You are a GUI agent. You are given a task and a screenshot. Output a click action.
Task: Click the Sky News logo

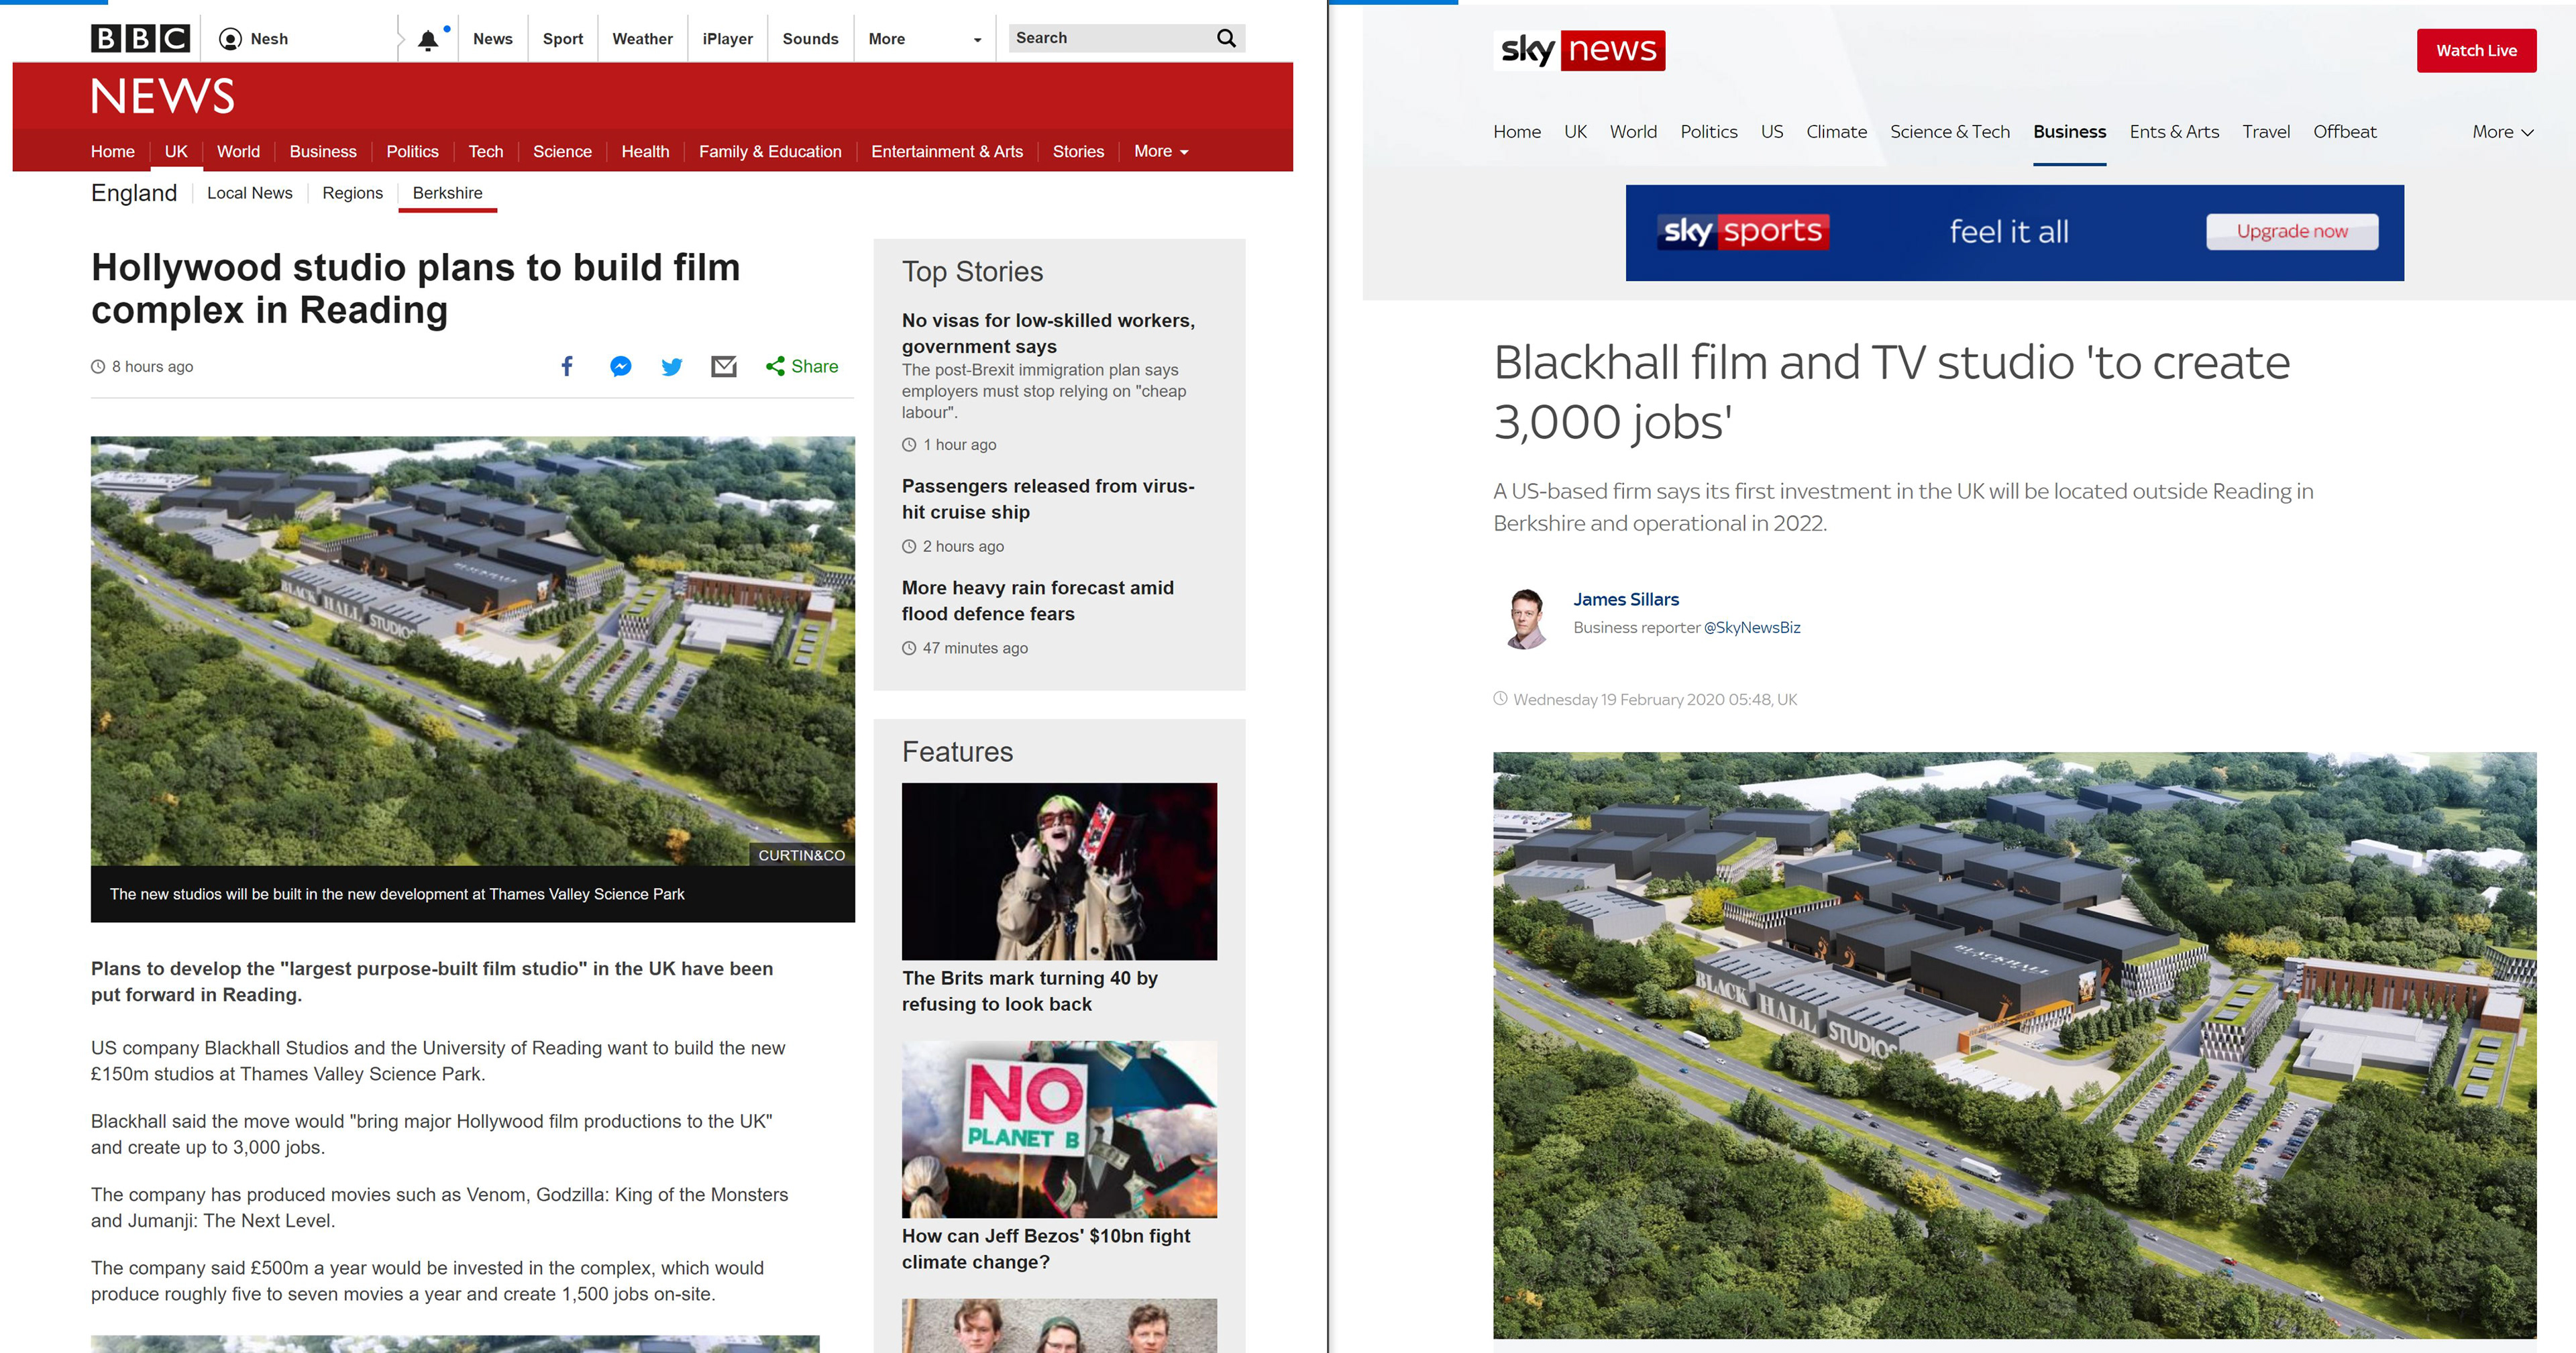click(1579, 50)
